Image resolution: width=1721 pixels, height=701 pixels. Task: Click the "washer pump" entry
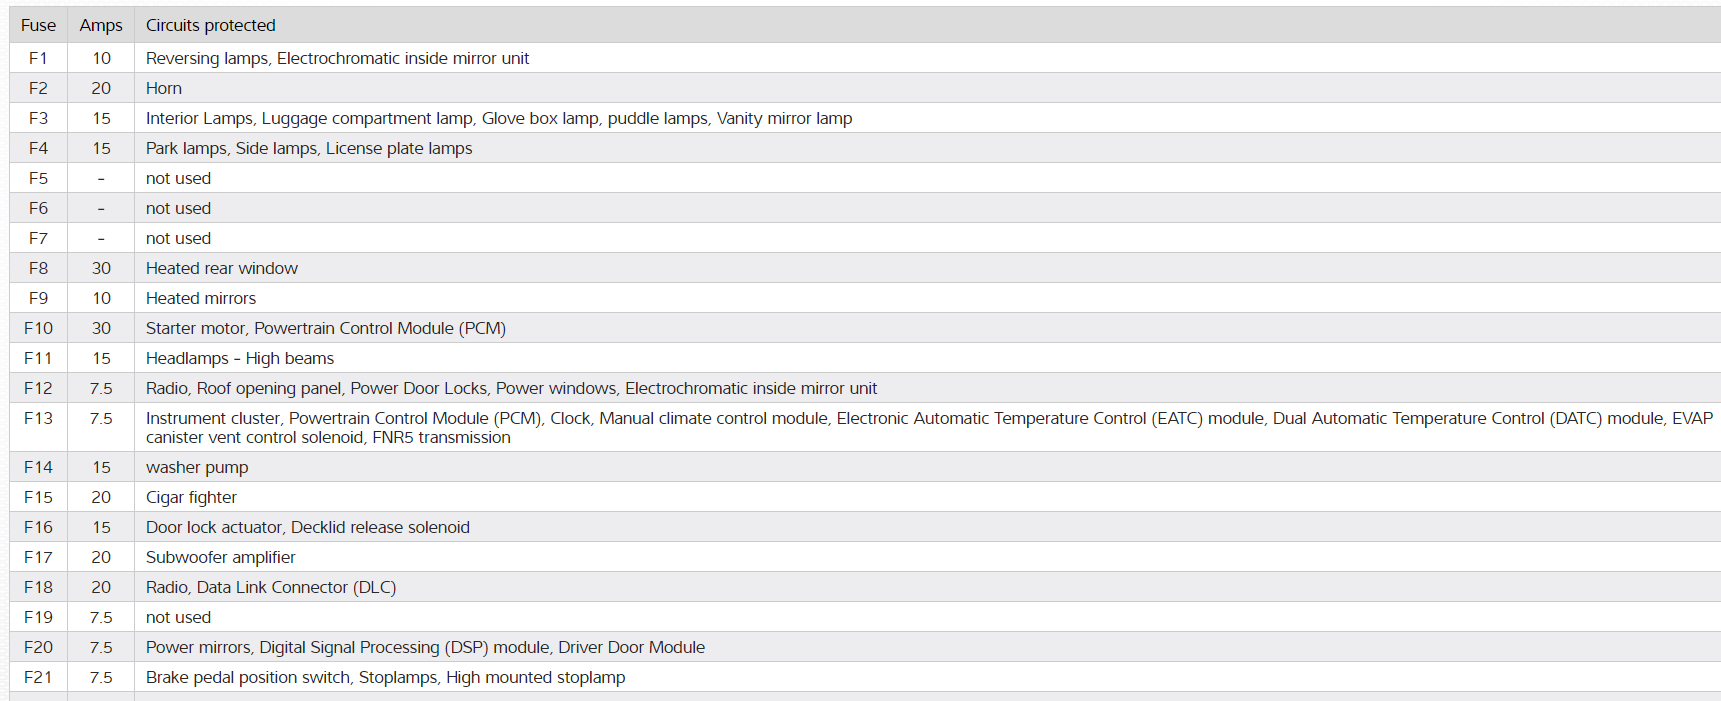pos(197,467)
